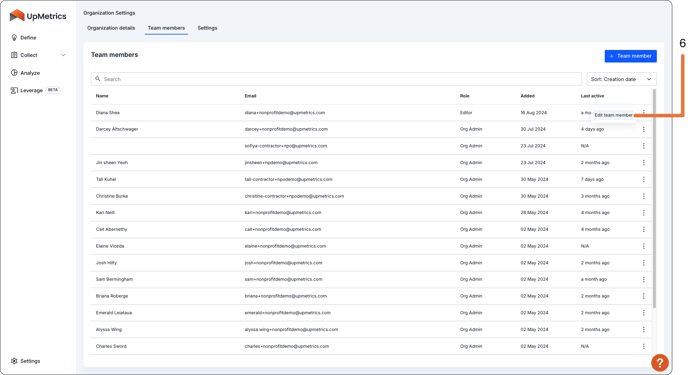Screen dimensions: 688x375
Task: Open the more options menu for Christine Burke
Action: click(x=644, y=196)
